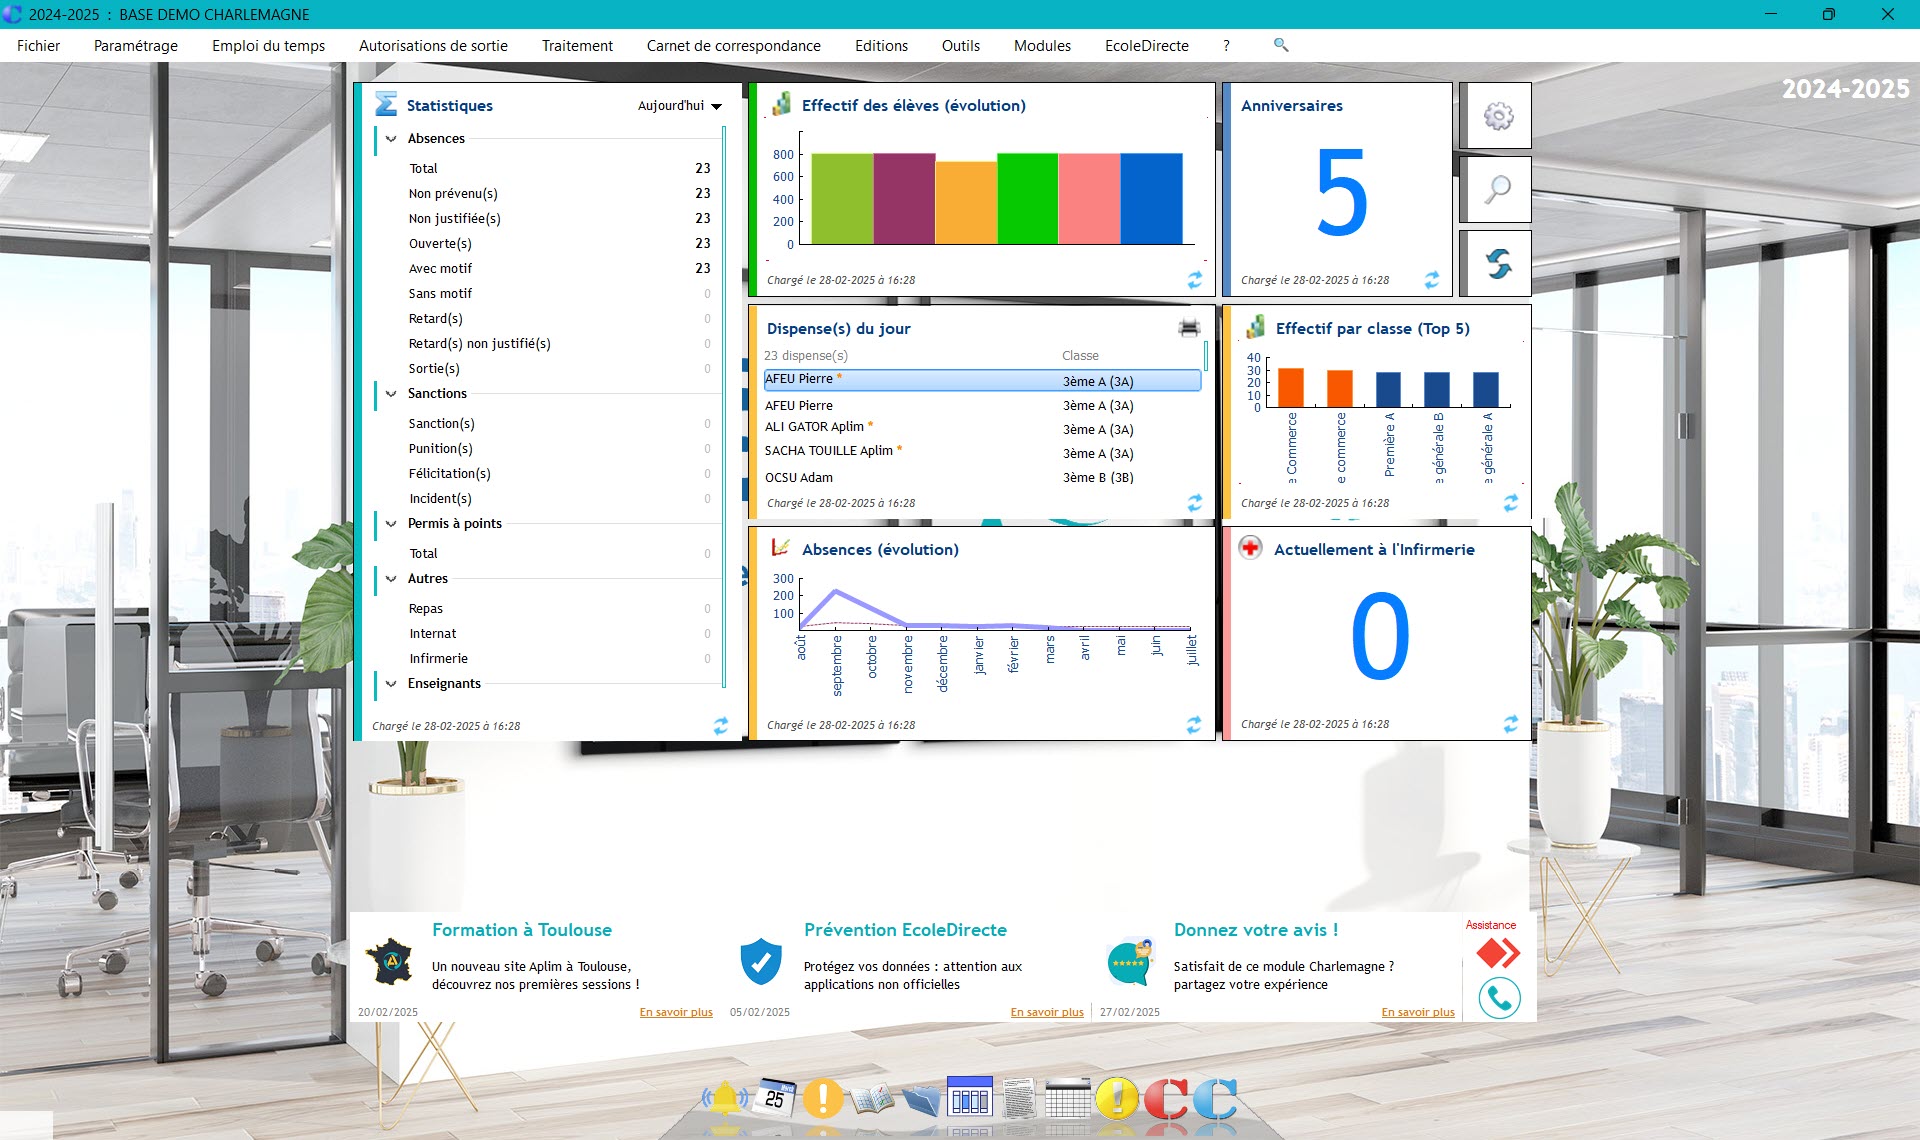Click the Formation à Toulouse headline
This screenshot has height=1140, width=1920.
coord(522,930)
